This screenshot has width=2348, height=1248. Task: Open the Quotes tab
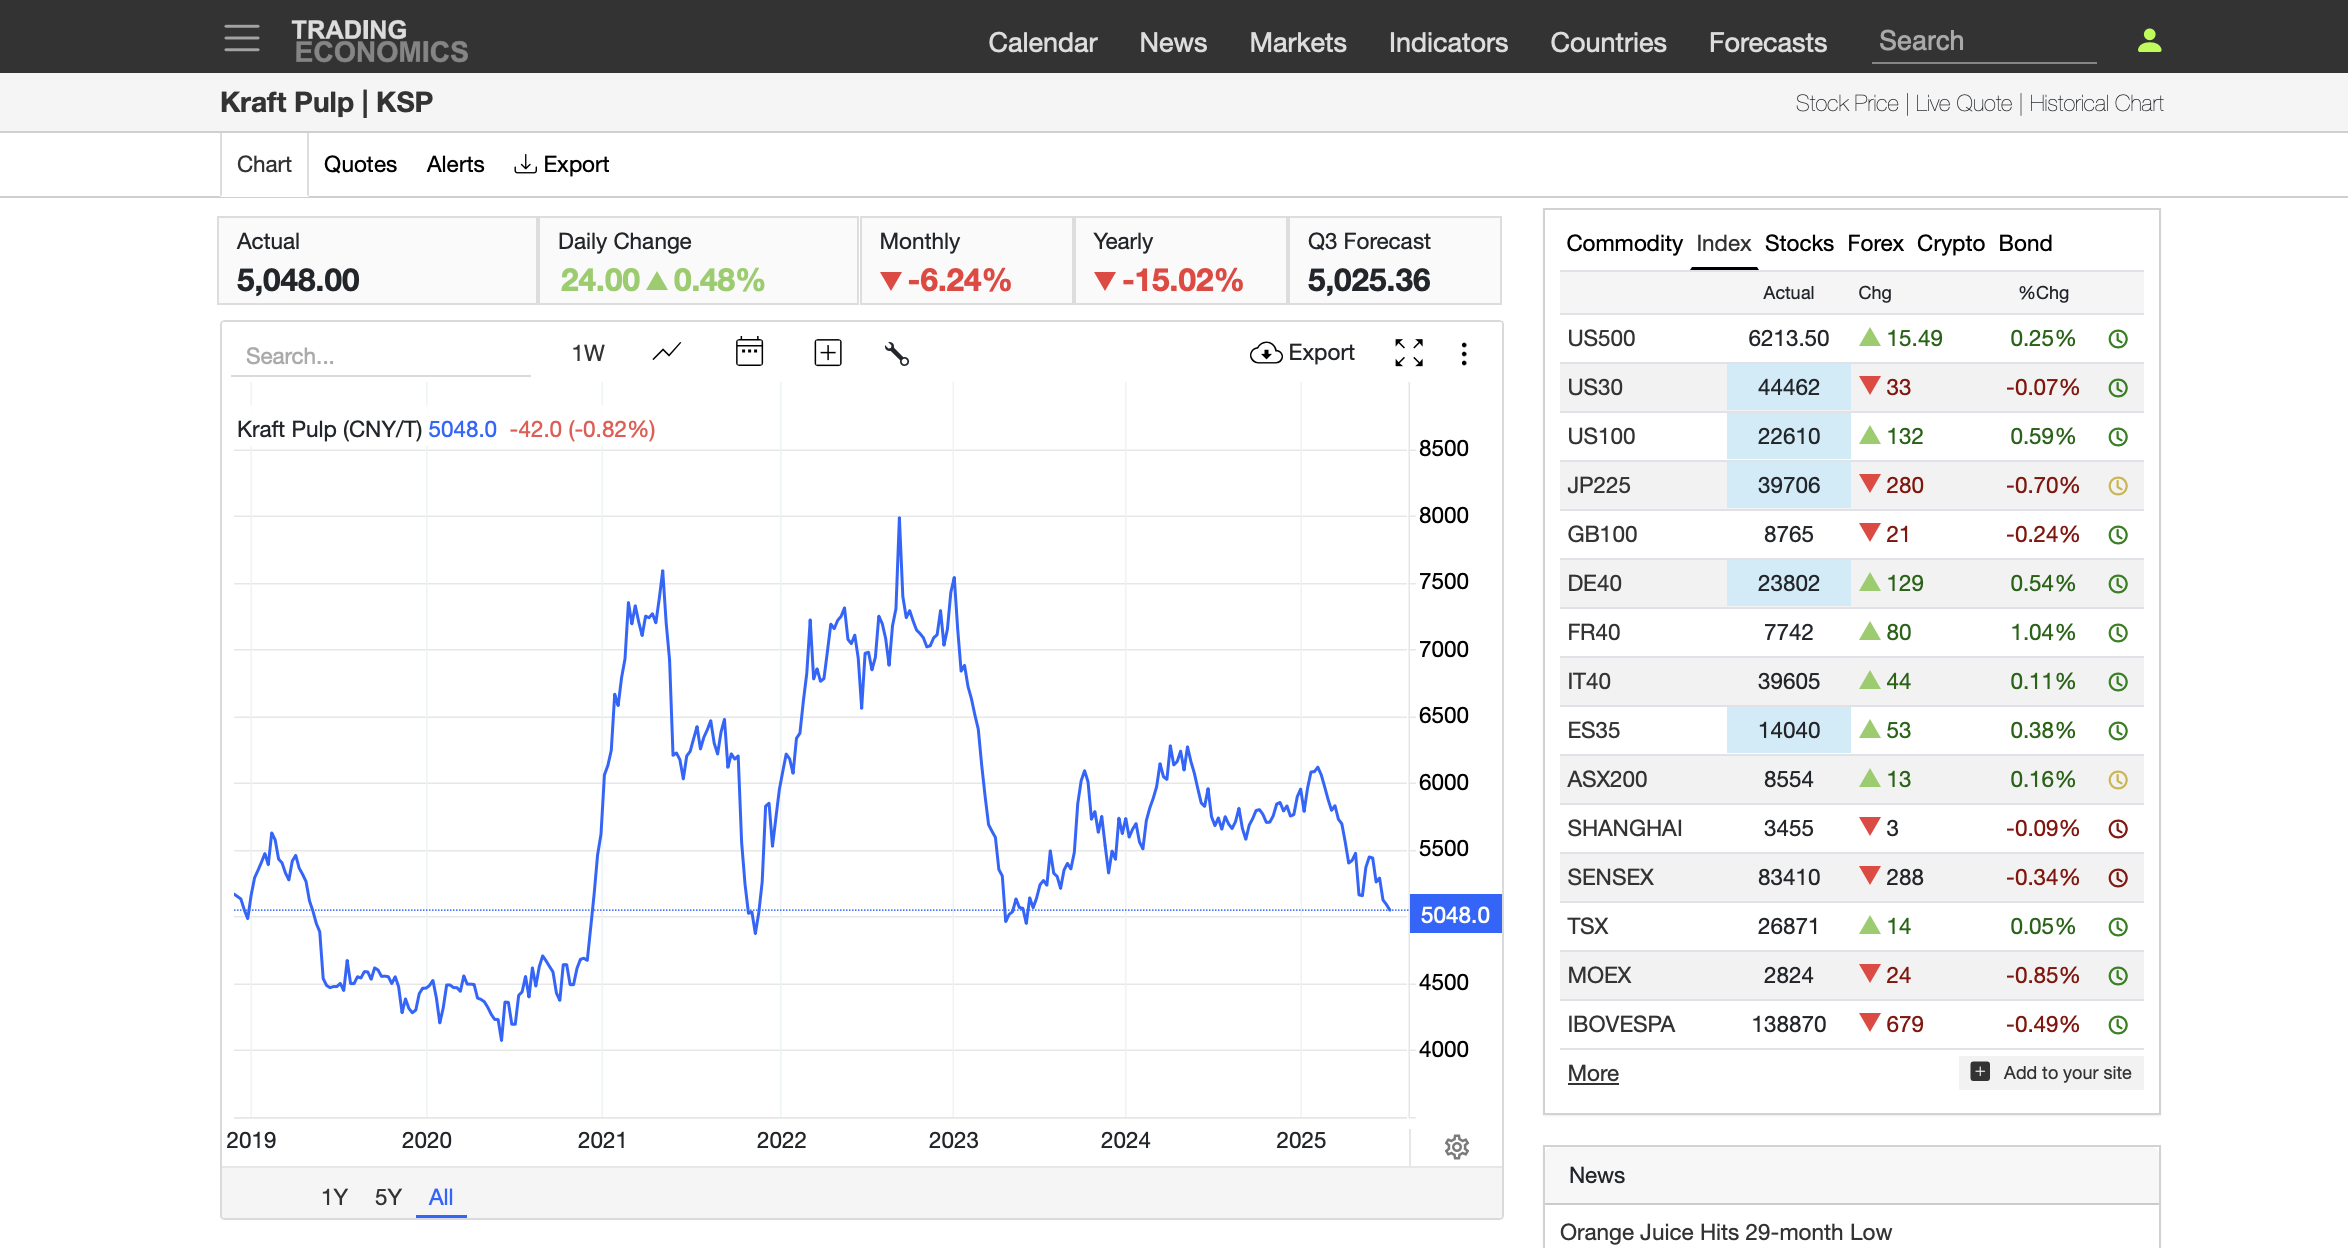(360, 164)
